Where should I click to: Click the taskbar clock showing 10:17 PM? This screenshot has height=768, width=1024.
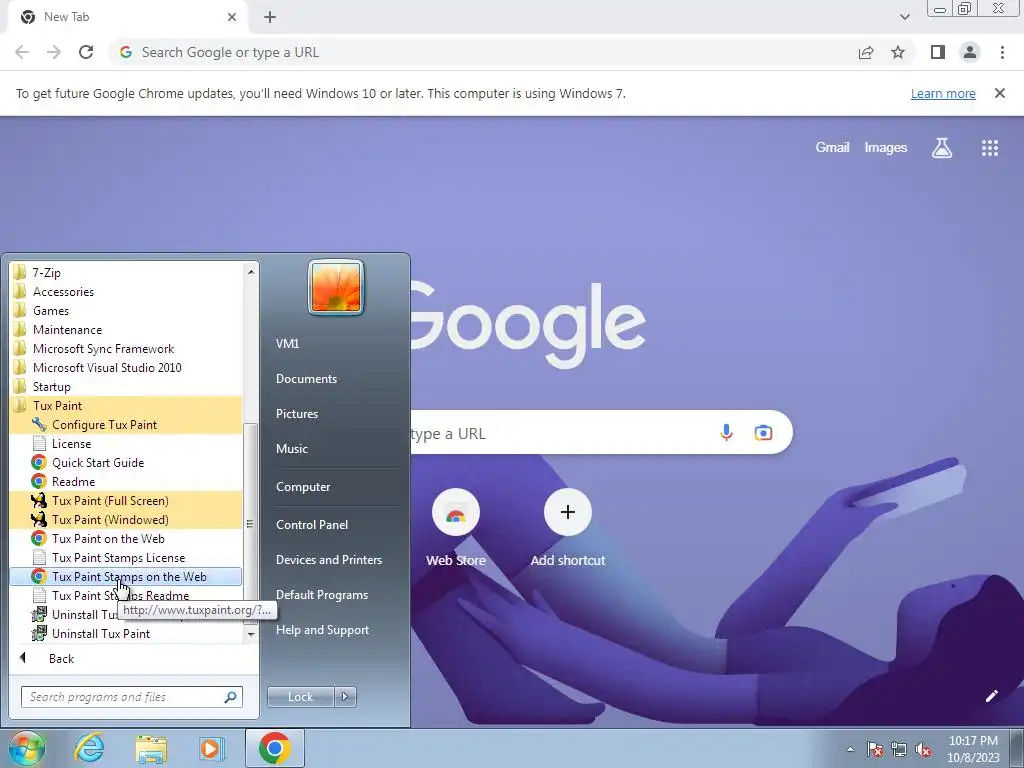tap(973, 748)
